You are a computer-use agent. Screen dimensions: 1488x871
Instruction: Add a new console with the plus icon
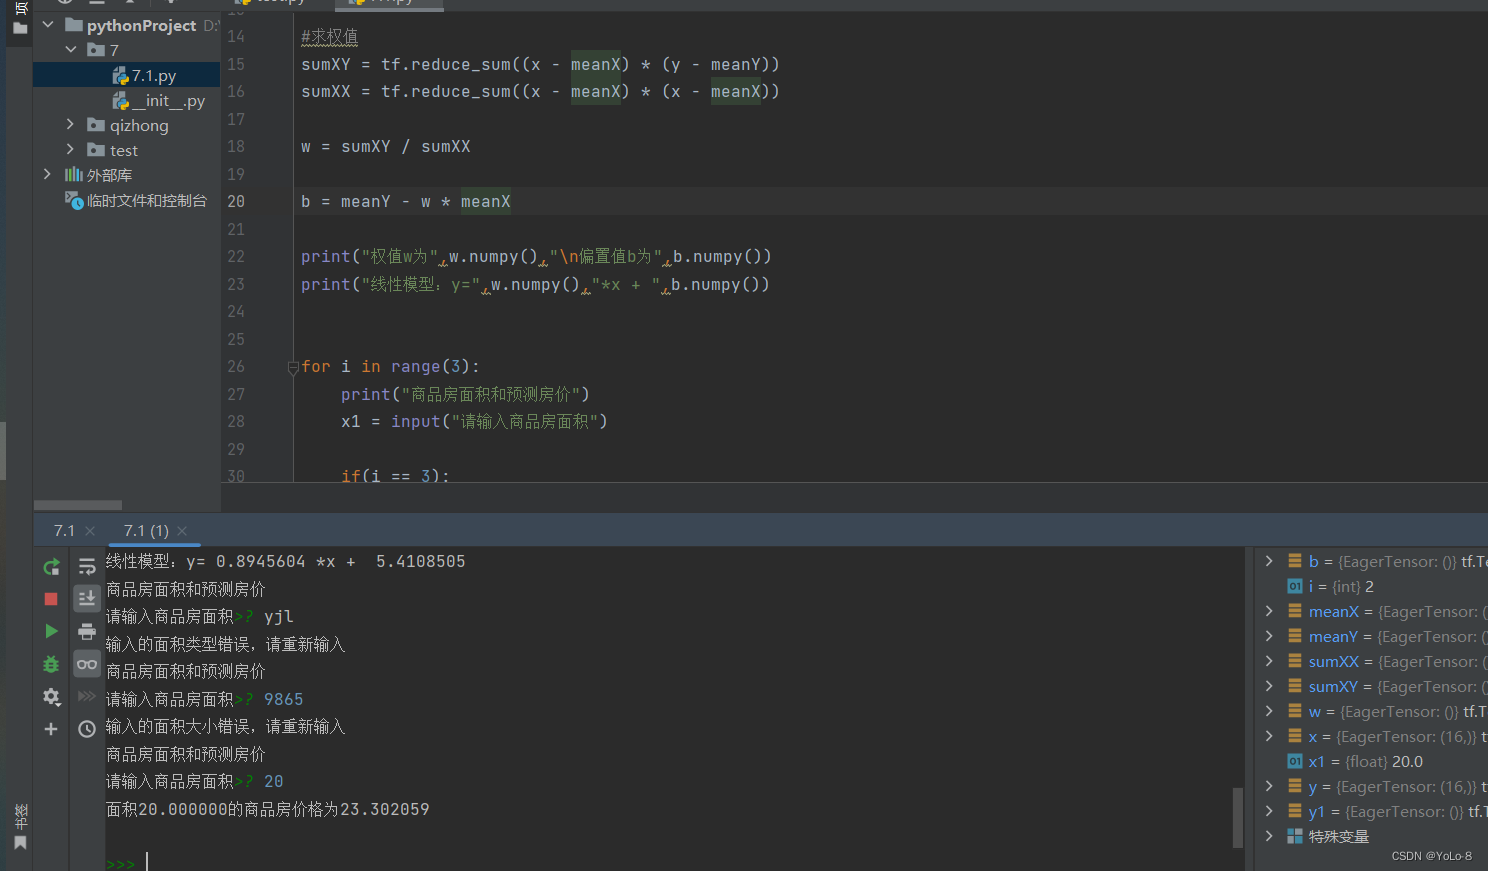[x=51, y=729]
